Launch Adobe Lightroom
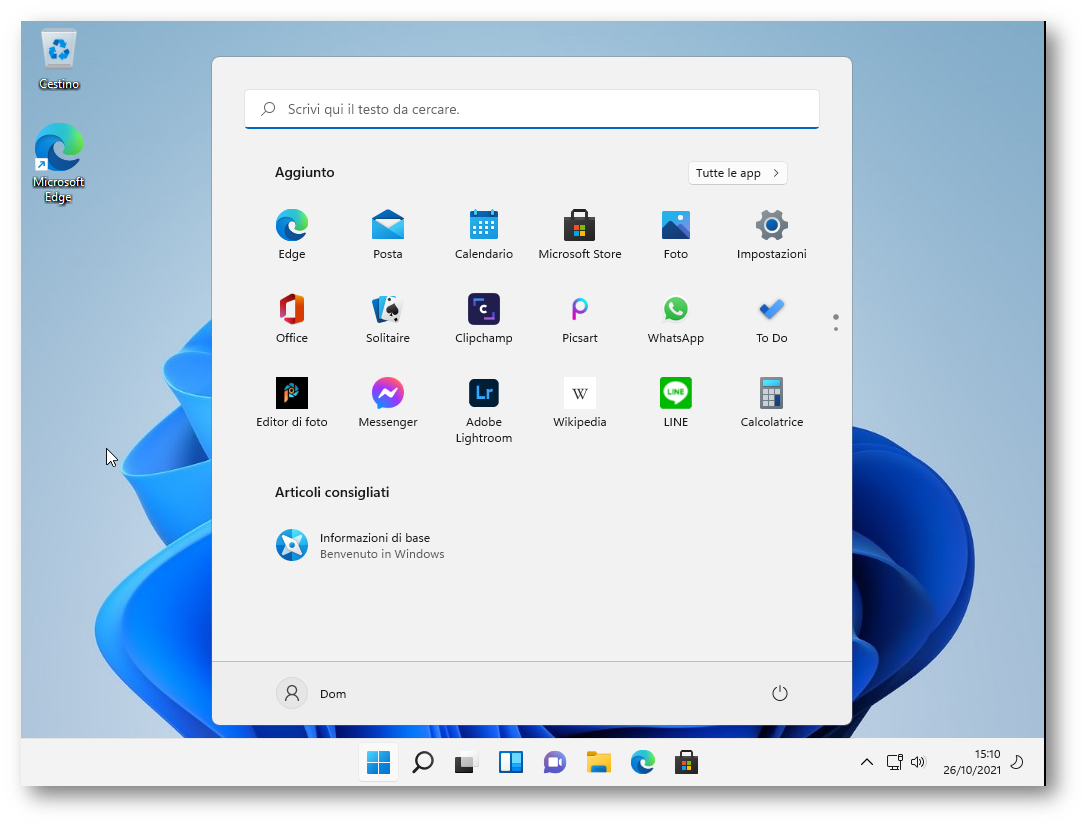The height and width of the screenshot is (828, 1088). coord(484,410)
